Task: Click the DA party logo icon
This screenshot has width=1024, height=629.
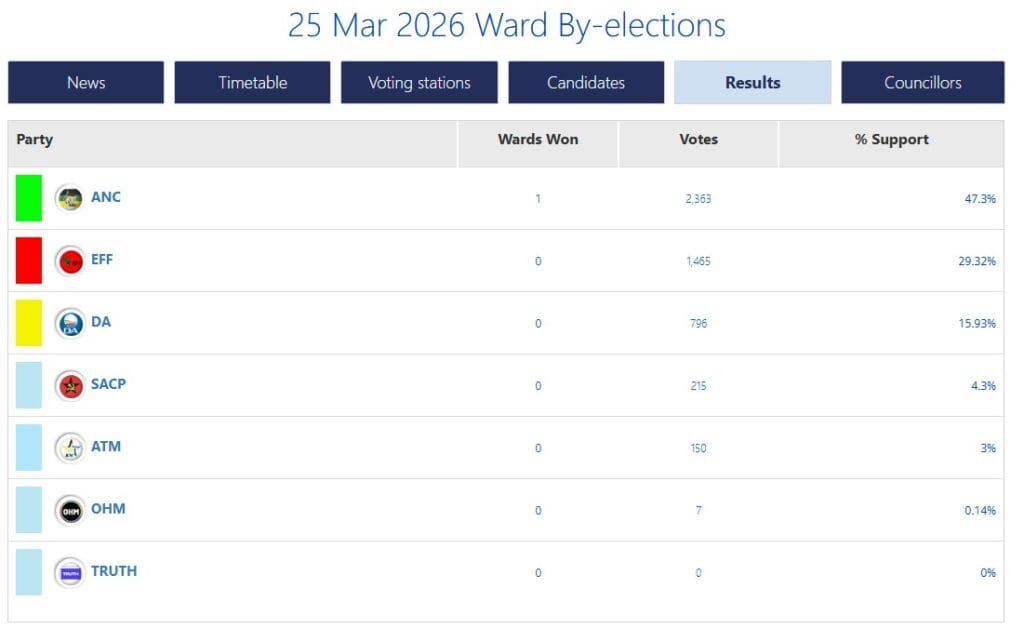Action: (70, 323)
